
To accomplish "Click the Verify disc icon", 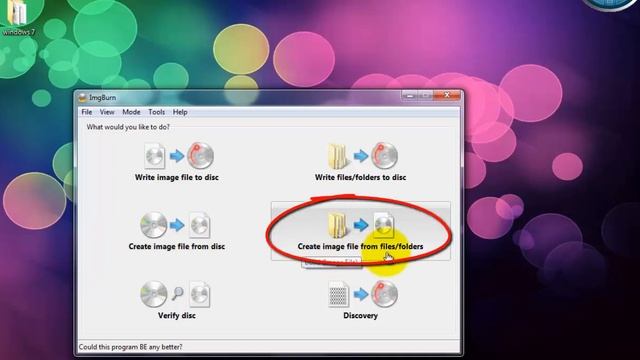I will click(x=175, y=294).
